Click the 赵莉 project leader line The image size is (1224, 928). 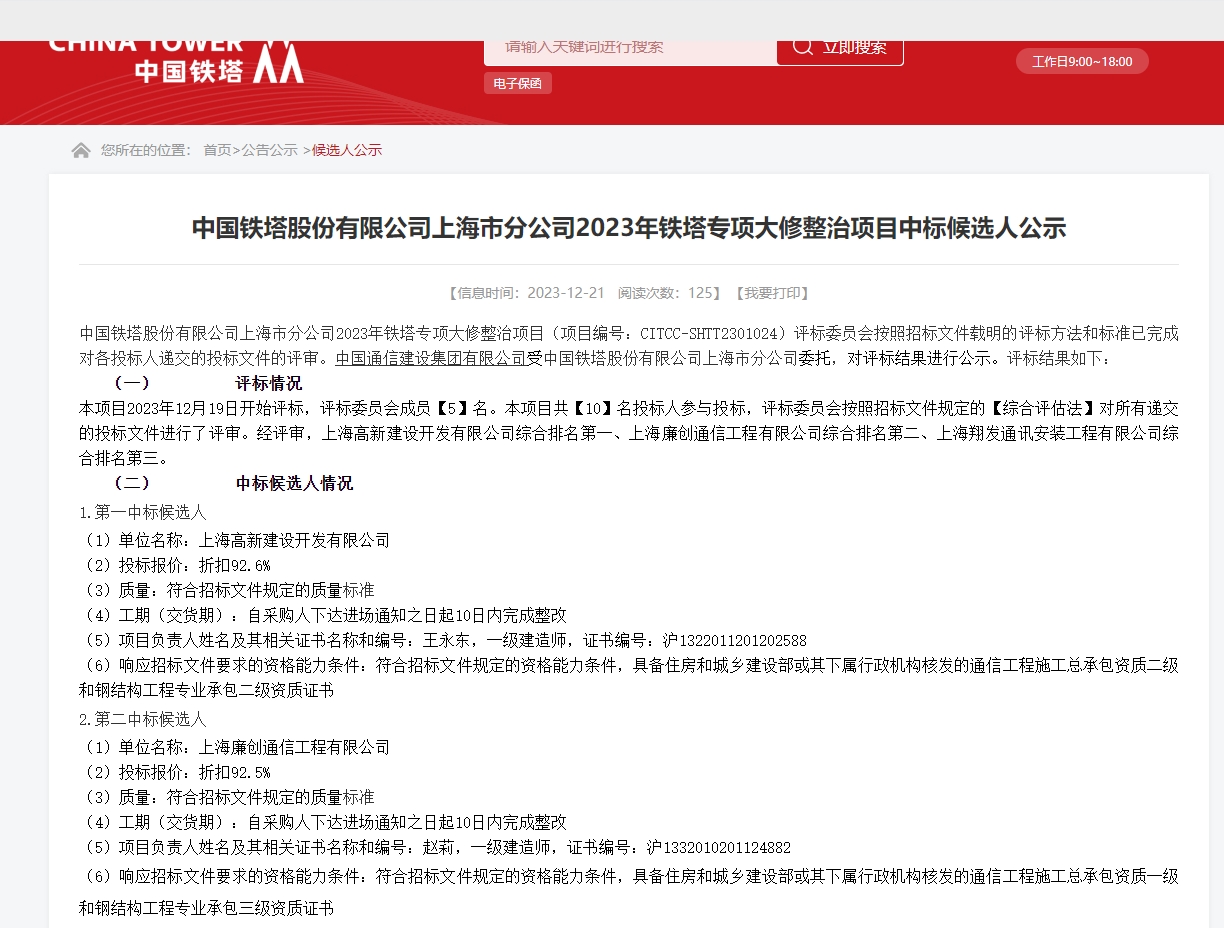pos(435,847)
